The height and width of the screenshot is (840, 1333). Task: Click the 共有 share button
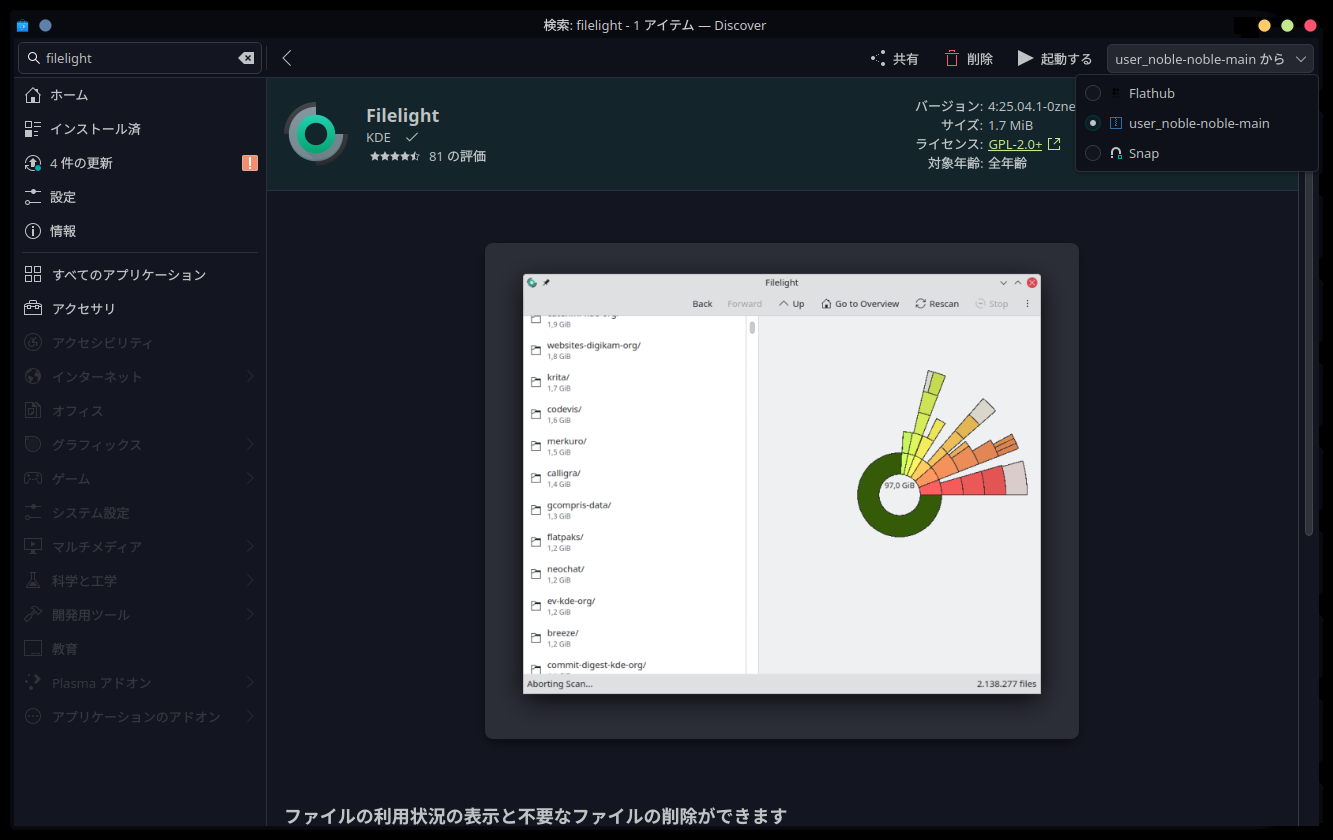(895, 59)
